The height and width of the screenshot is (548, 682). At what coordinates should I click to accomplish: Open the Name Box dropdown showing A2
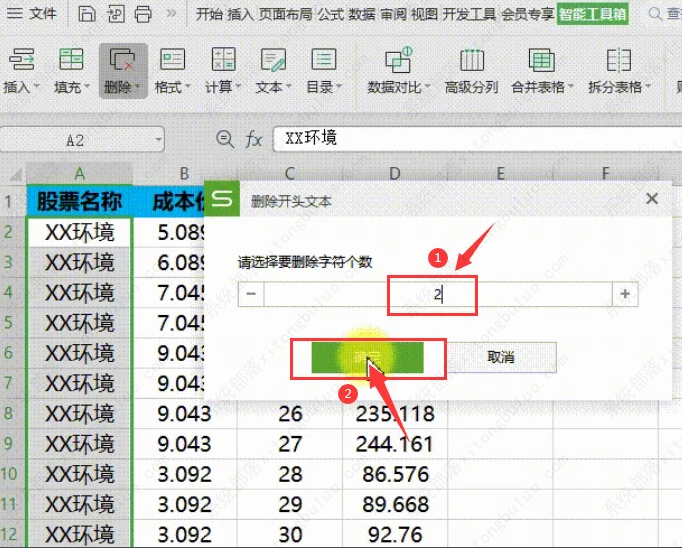coord(158,140)
